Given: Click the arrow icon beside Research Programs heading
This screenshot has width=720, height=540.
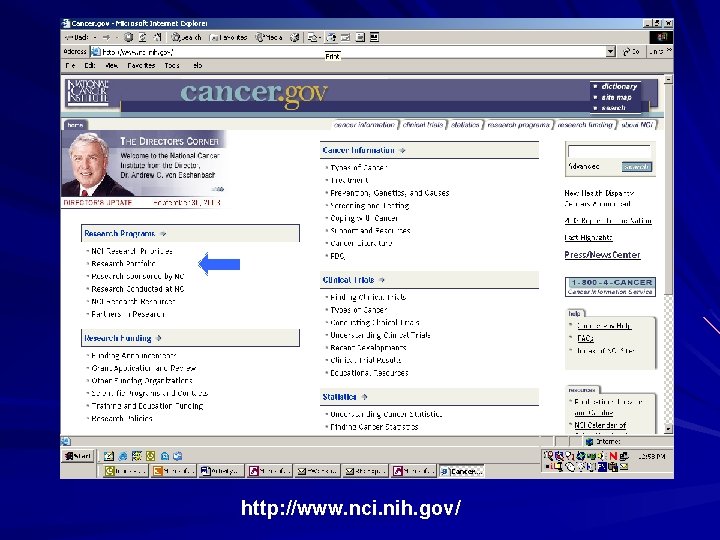Looking at the screenshot, I should pyautogui.click(x=163, y=234).
